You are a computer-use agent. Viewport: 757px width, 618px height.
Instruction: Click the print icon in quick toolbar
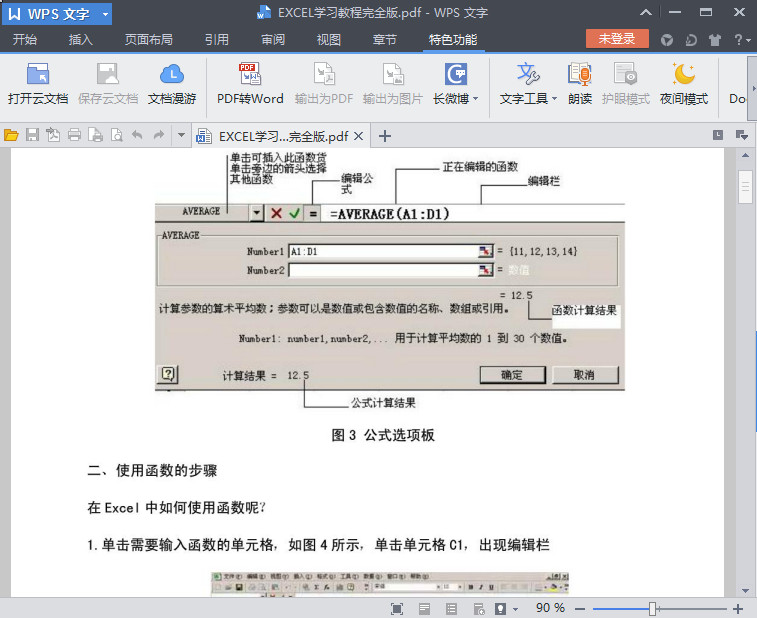click(74, 135)
